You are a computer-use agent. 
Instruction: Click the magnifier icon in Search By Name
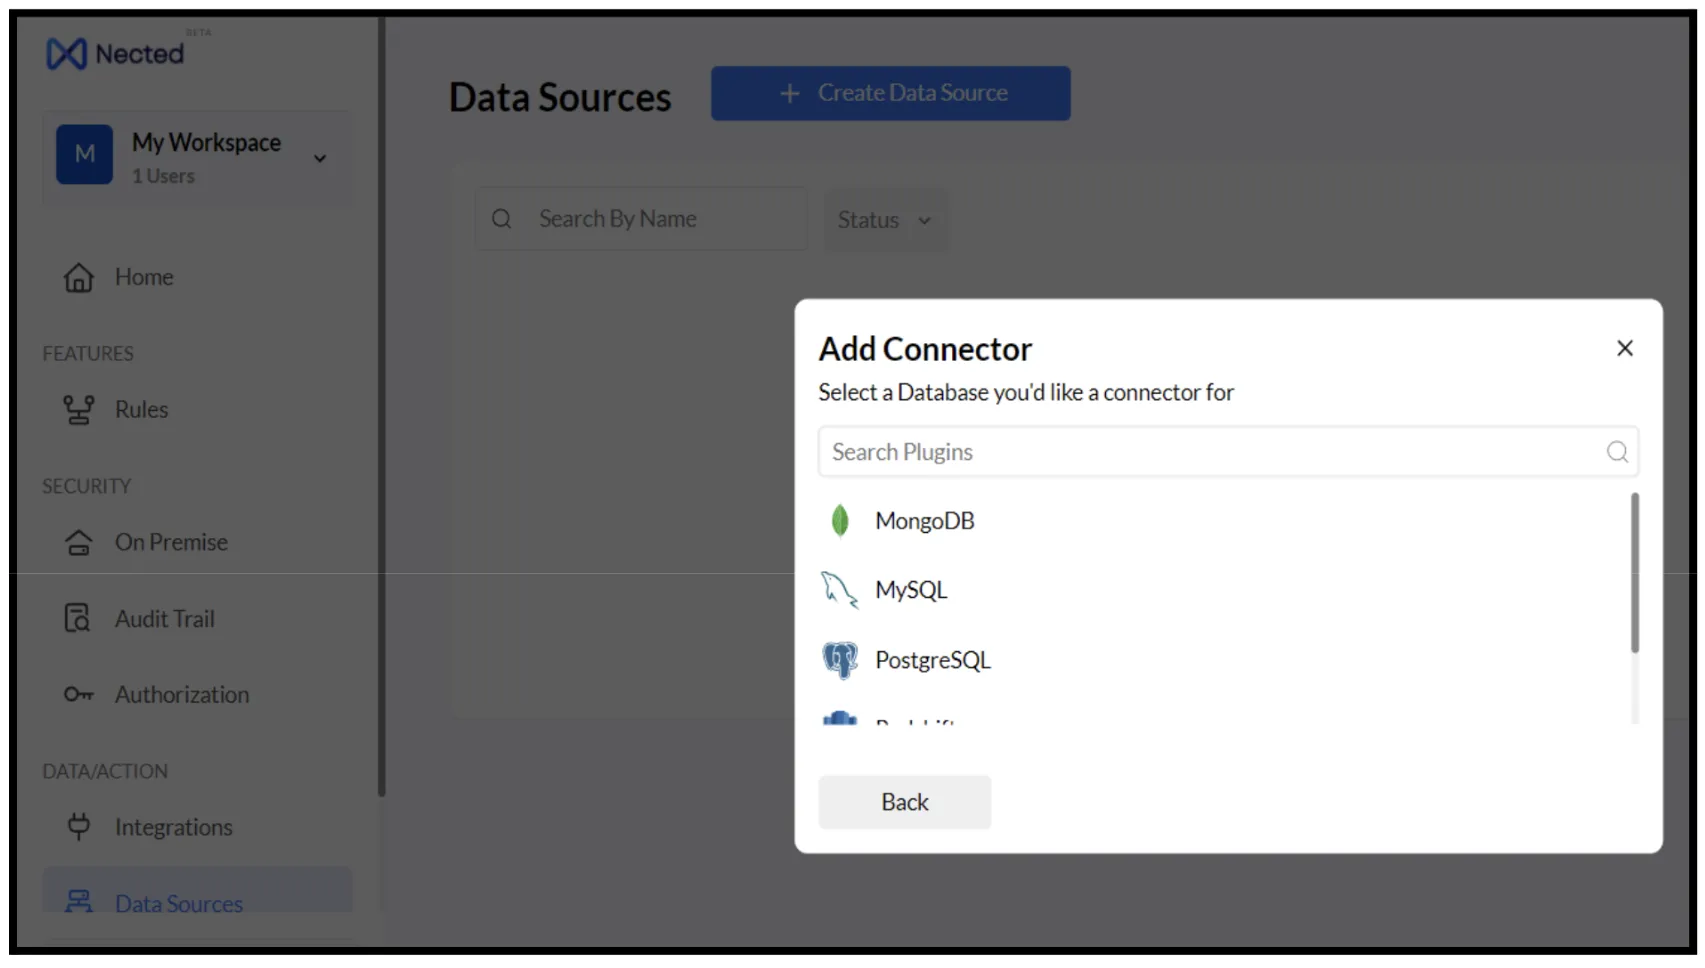[x=502, y=219]
